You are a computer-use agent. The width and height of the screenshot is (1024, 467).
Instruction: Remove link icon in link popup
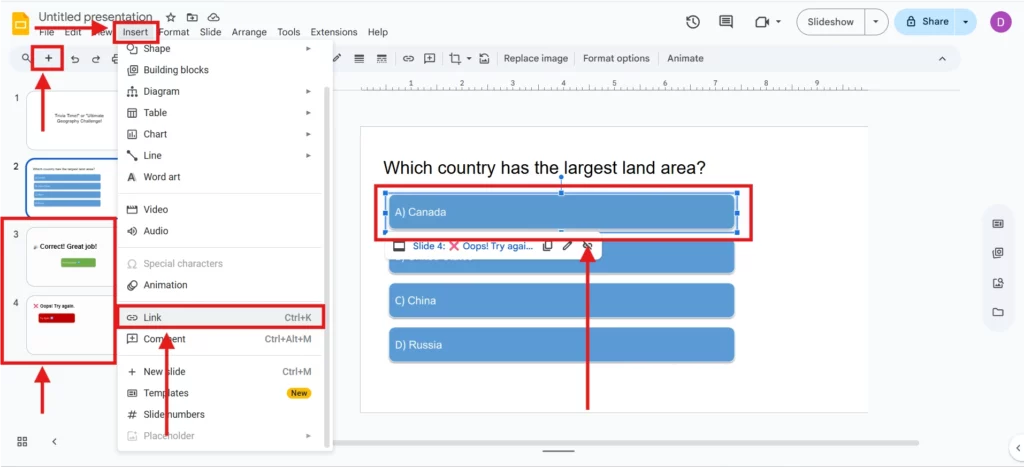588,245
